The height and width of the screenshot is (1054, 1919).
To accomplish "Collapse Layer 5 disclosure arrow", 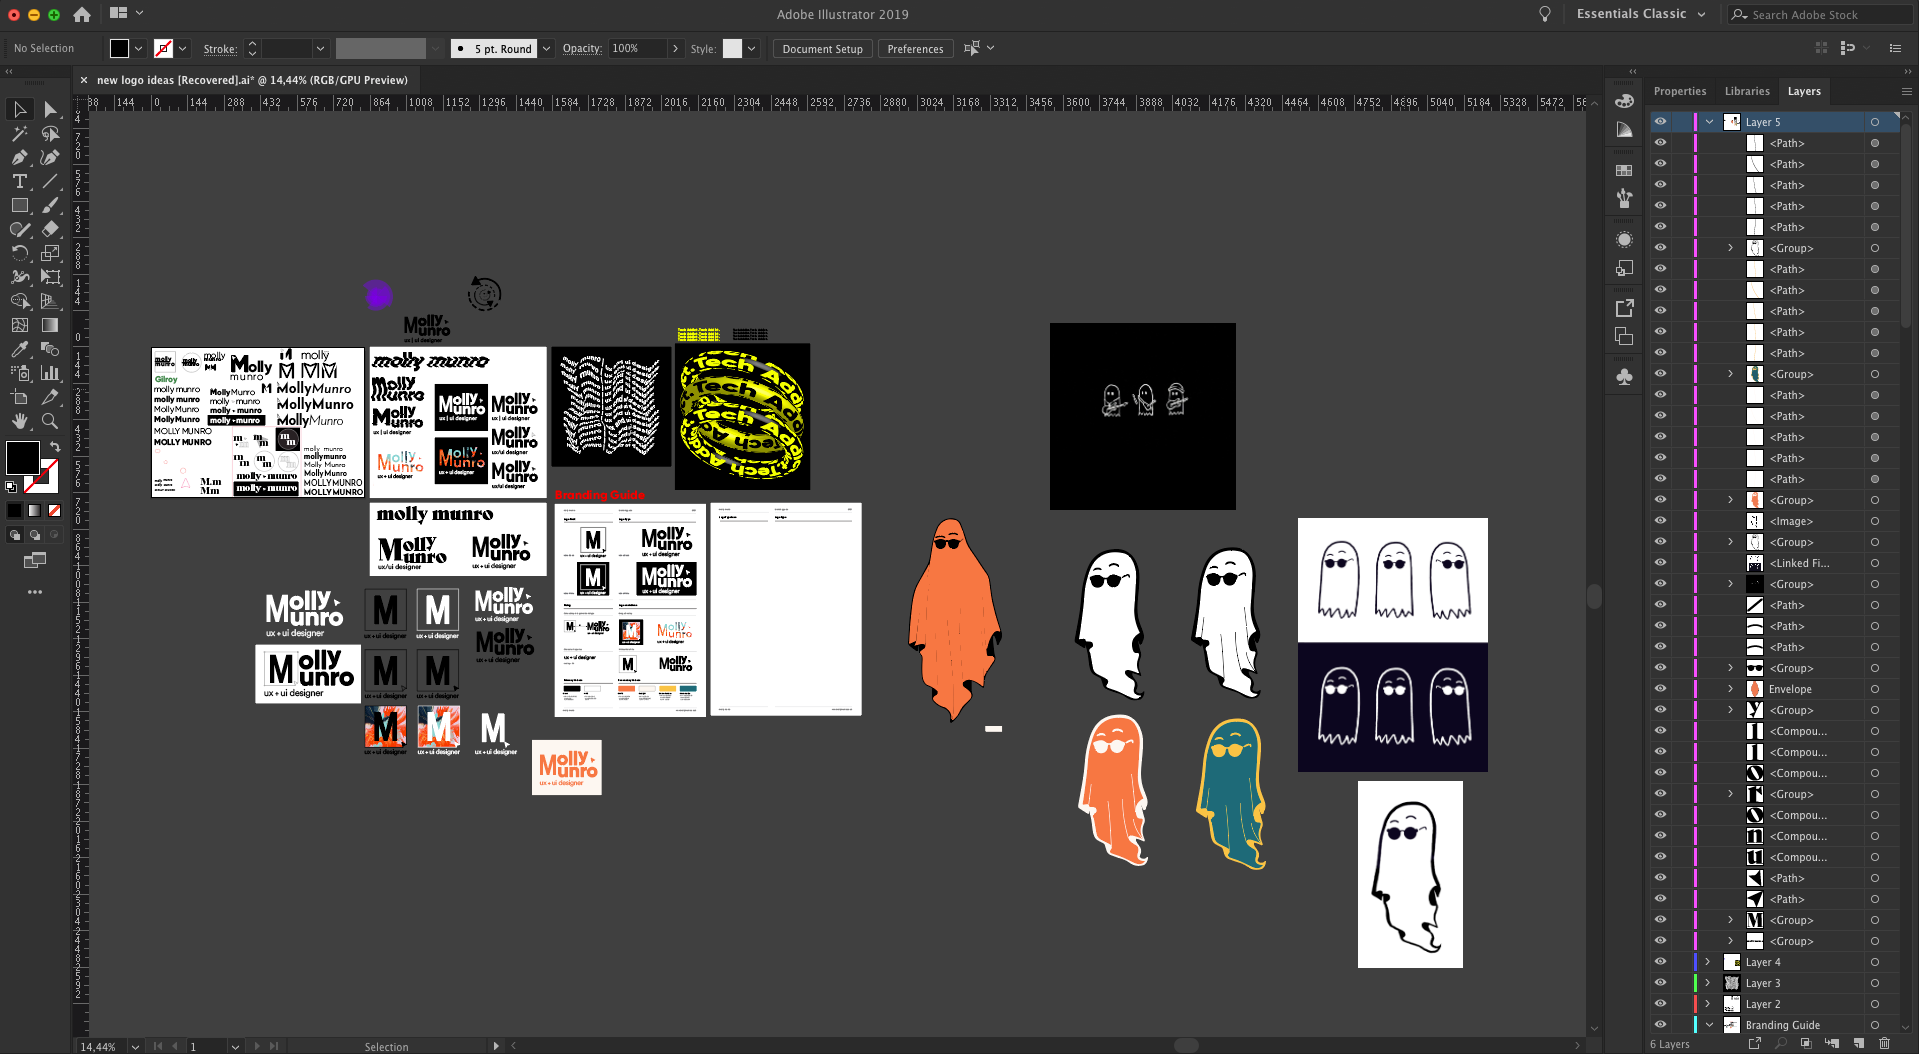I will [1710, 122].
